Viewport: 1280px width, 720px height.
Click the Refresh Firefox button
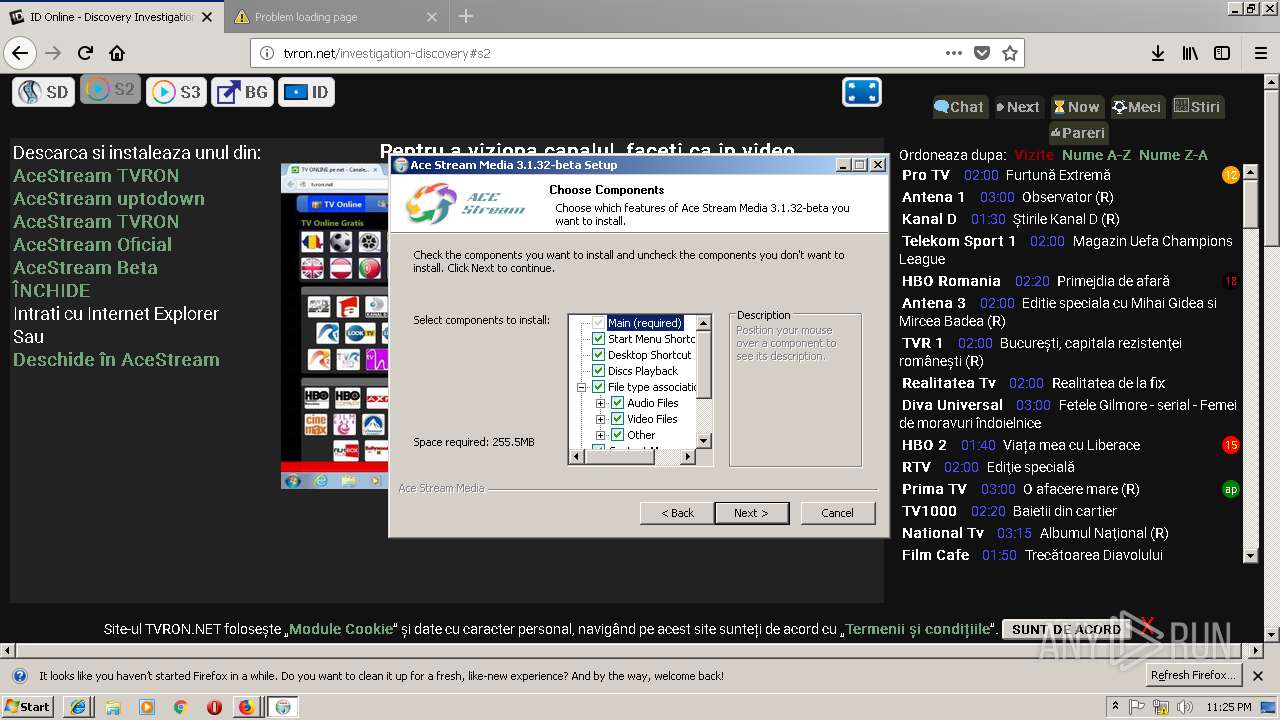[x=1193, y=675]
